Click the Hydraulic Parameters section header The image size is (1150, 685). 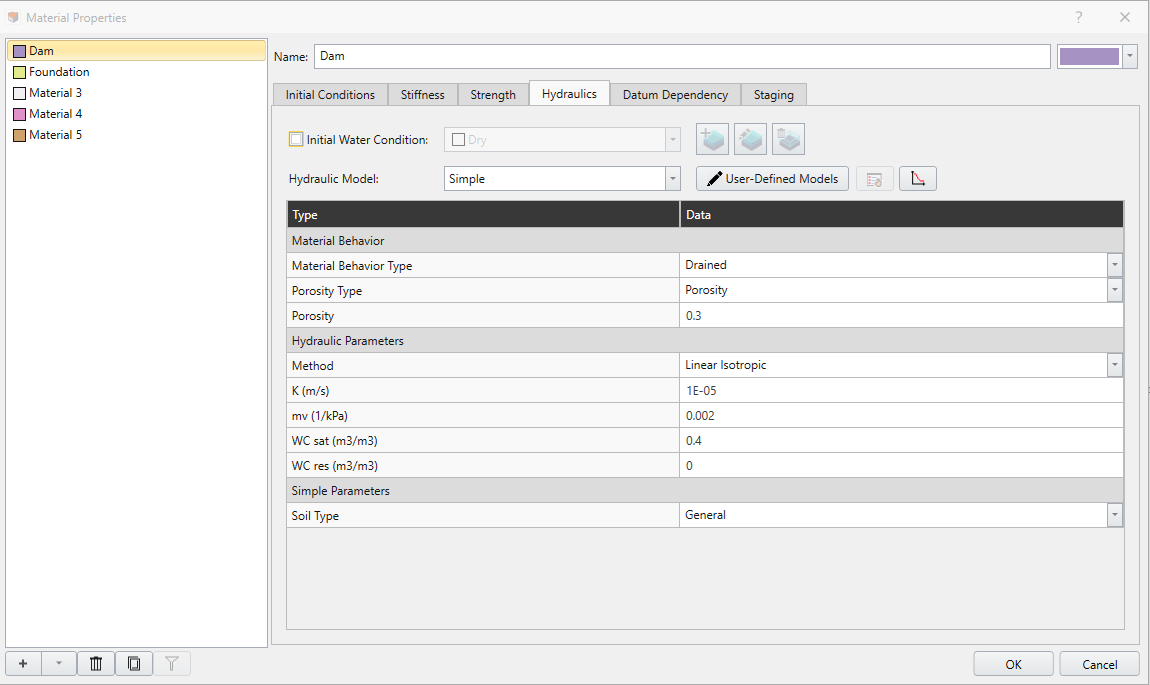[x=705, y=340]
